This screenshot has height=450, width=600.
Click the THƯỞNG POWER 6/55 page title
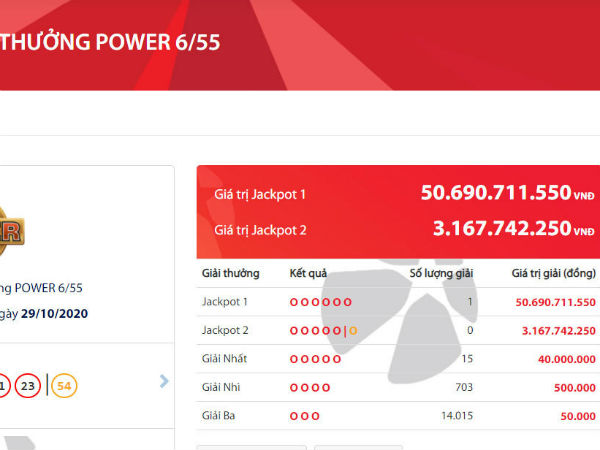(110, 42)
